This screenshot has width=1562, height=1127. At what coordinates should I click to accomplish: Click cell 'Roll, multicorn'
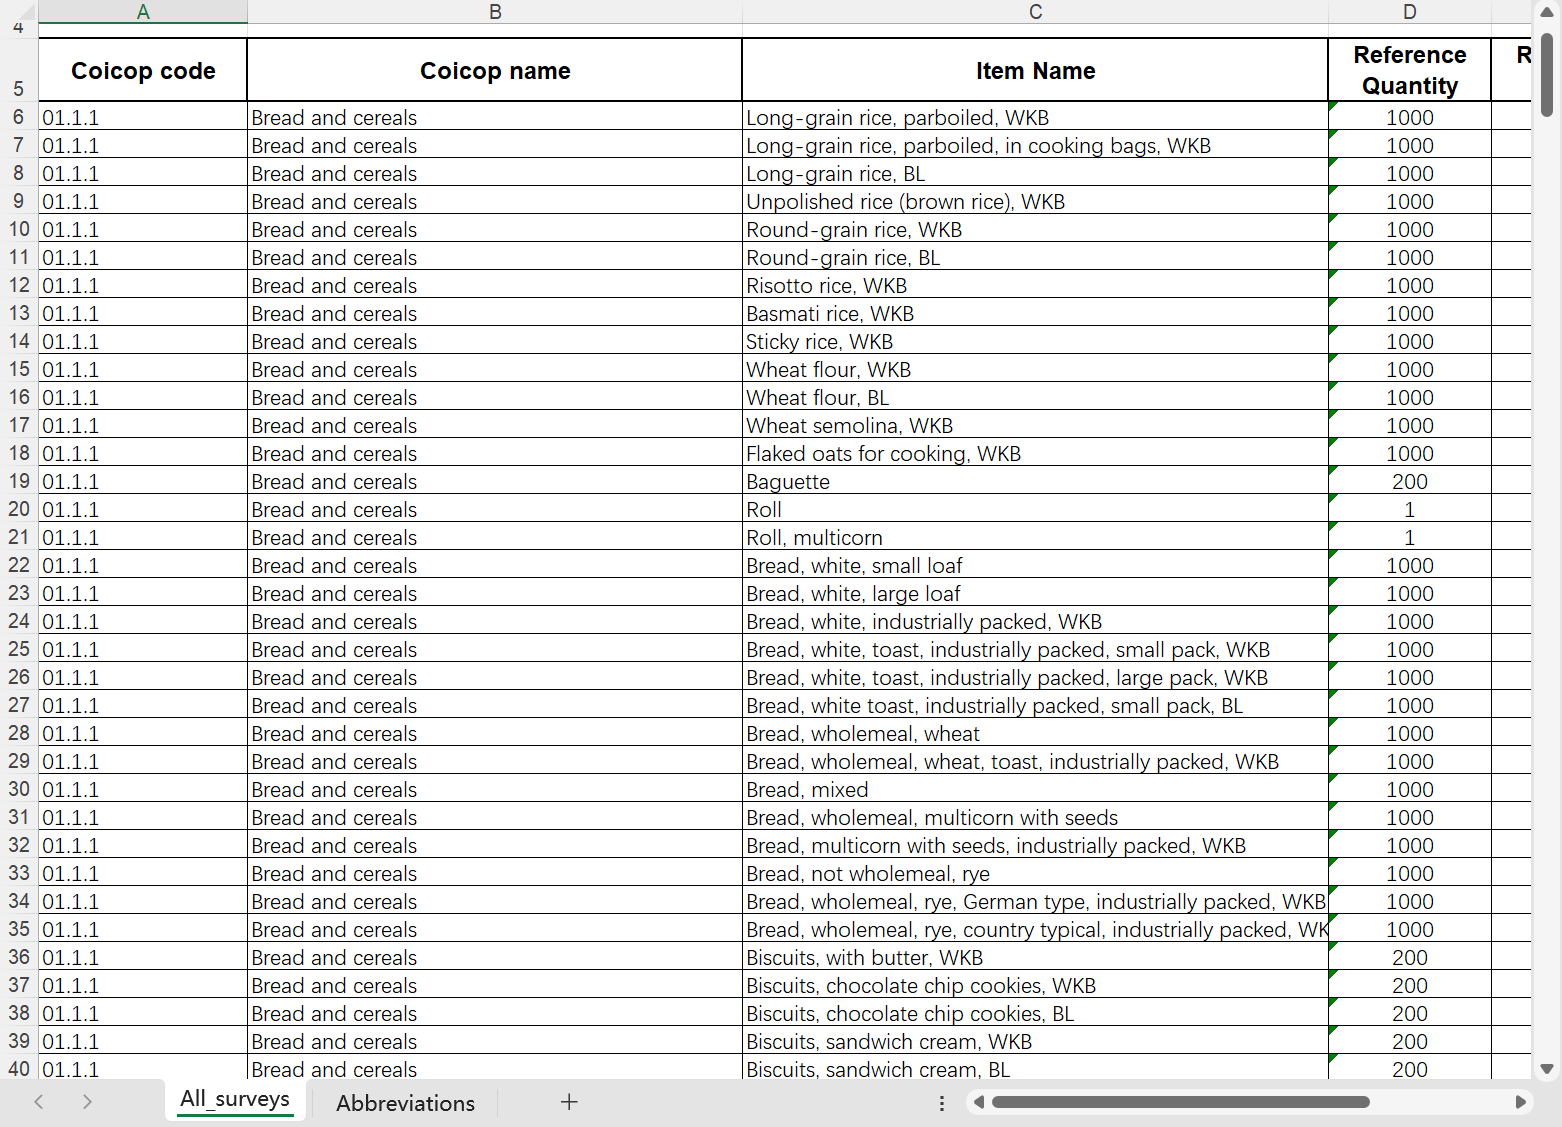[1035, 537]
